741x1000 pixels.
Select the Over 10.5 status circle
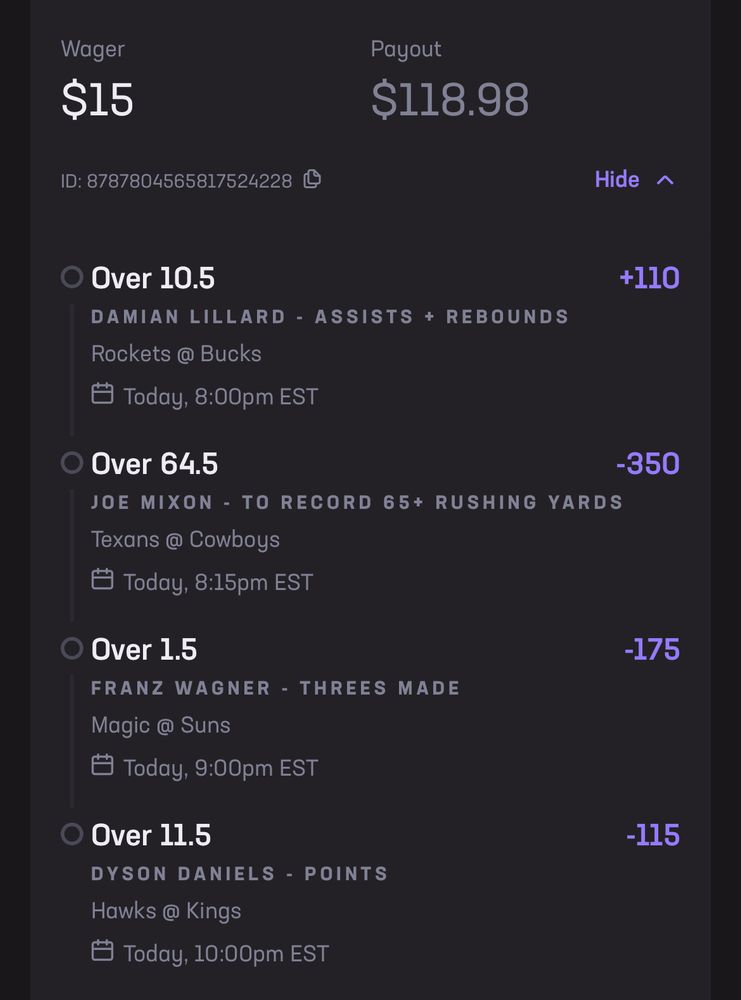pos(72,277)
